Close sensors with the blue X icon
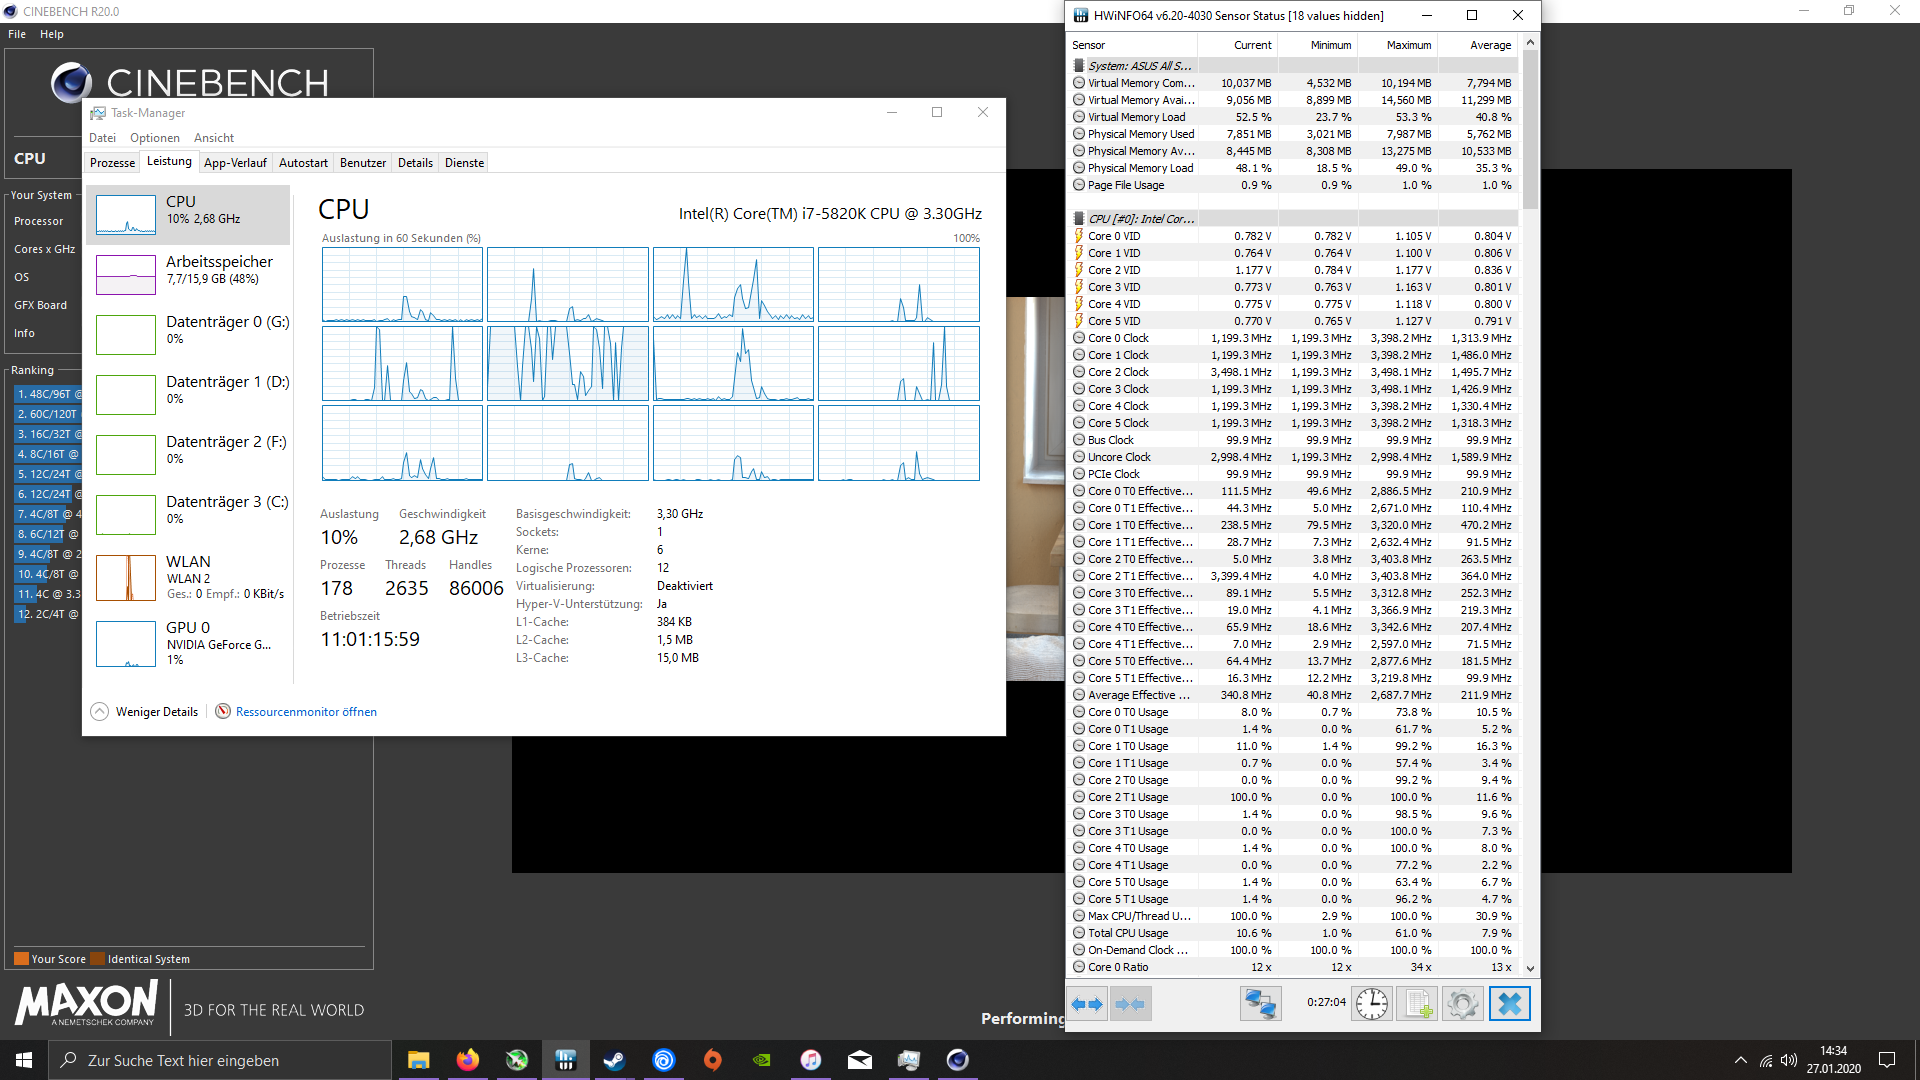The height and width of the screenshot is (1080, 1920). click(1509, 1004)
